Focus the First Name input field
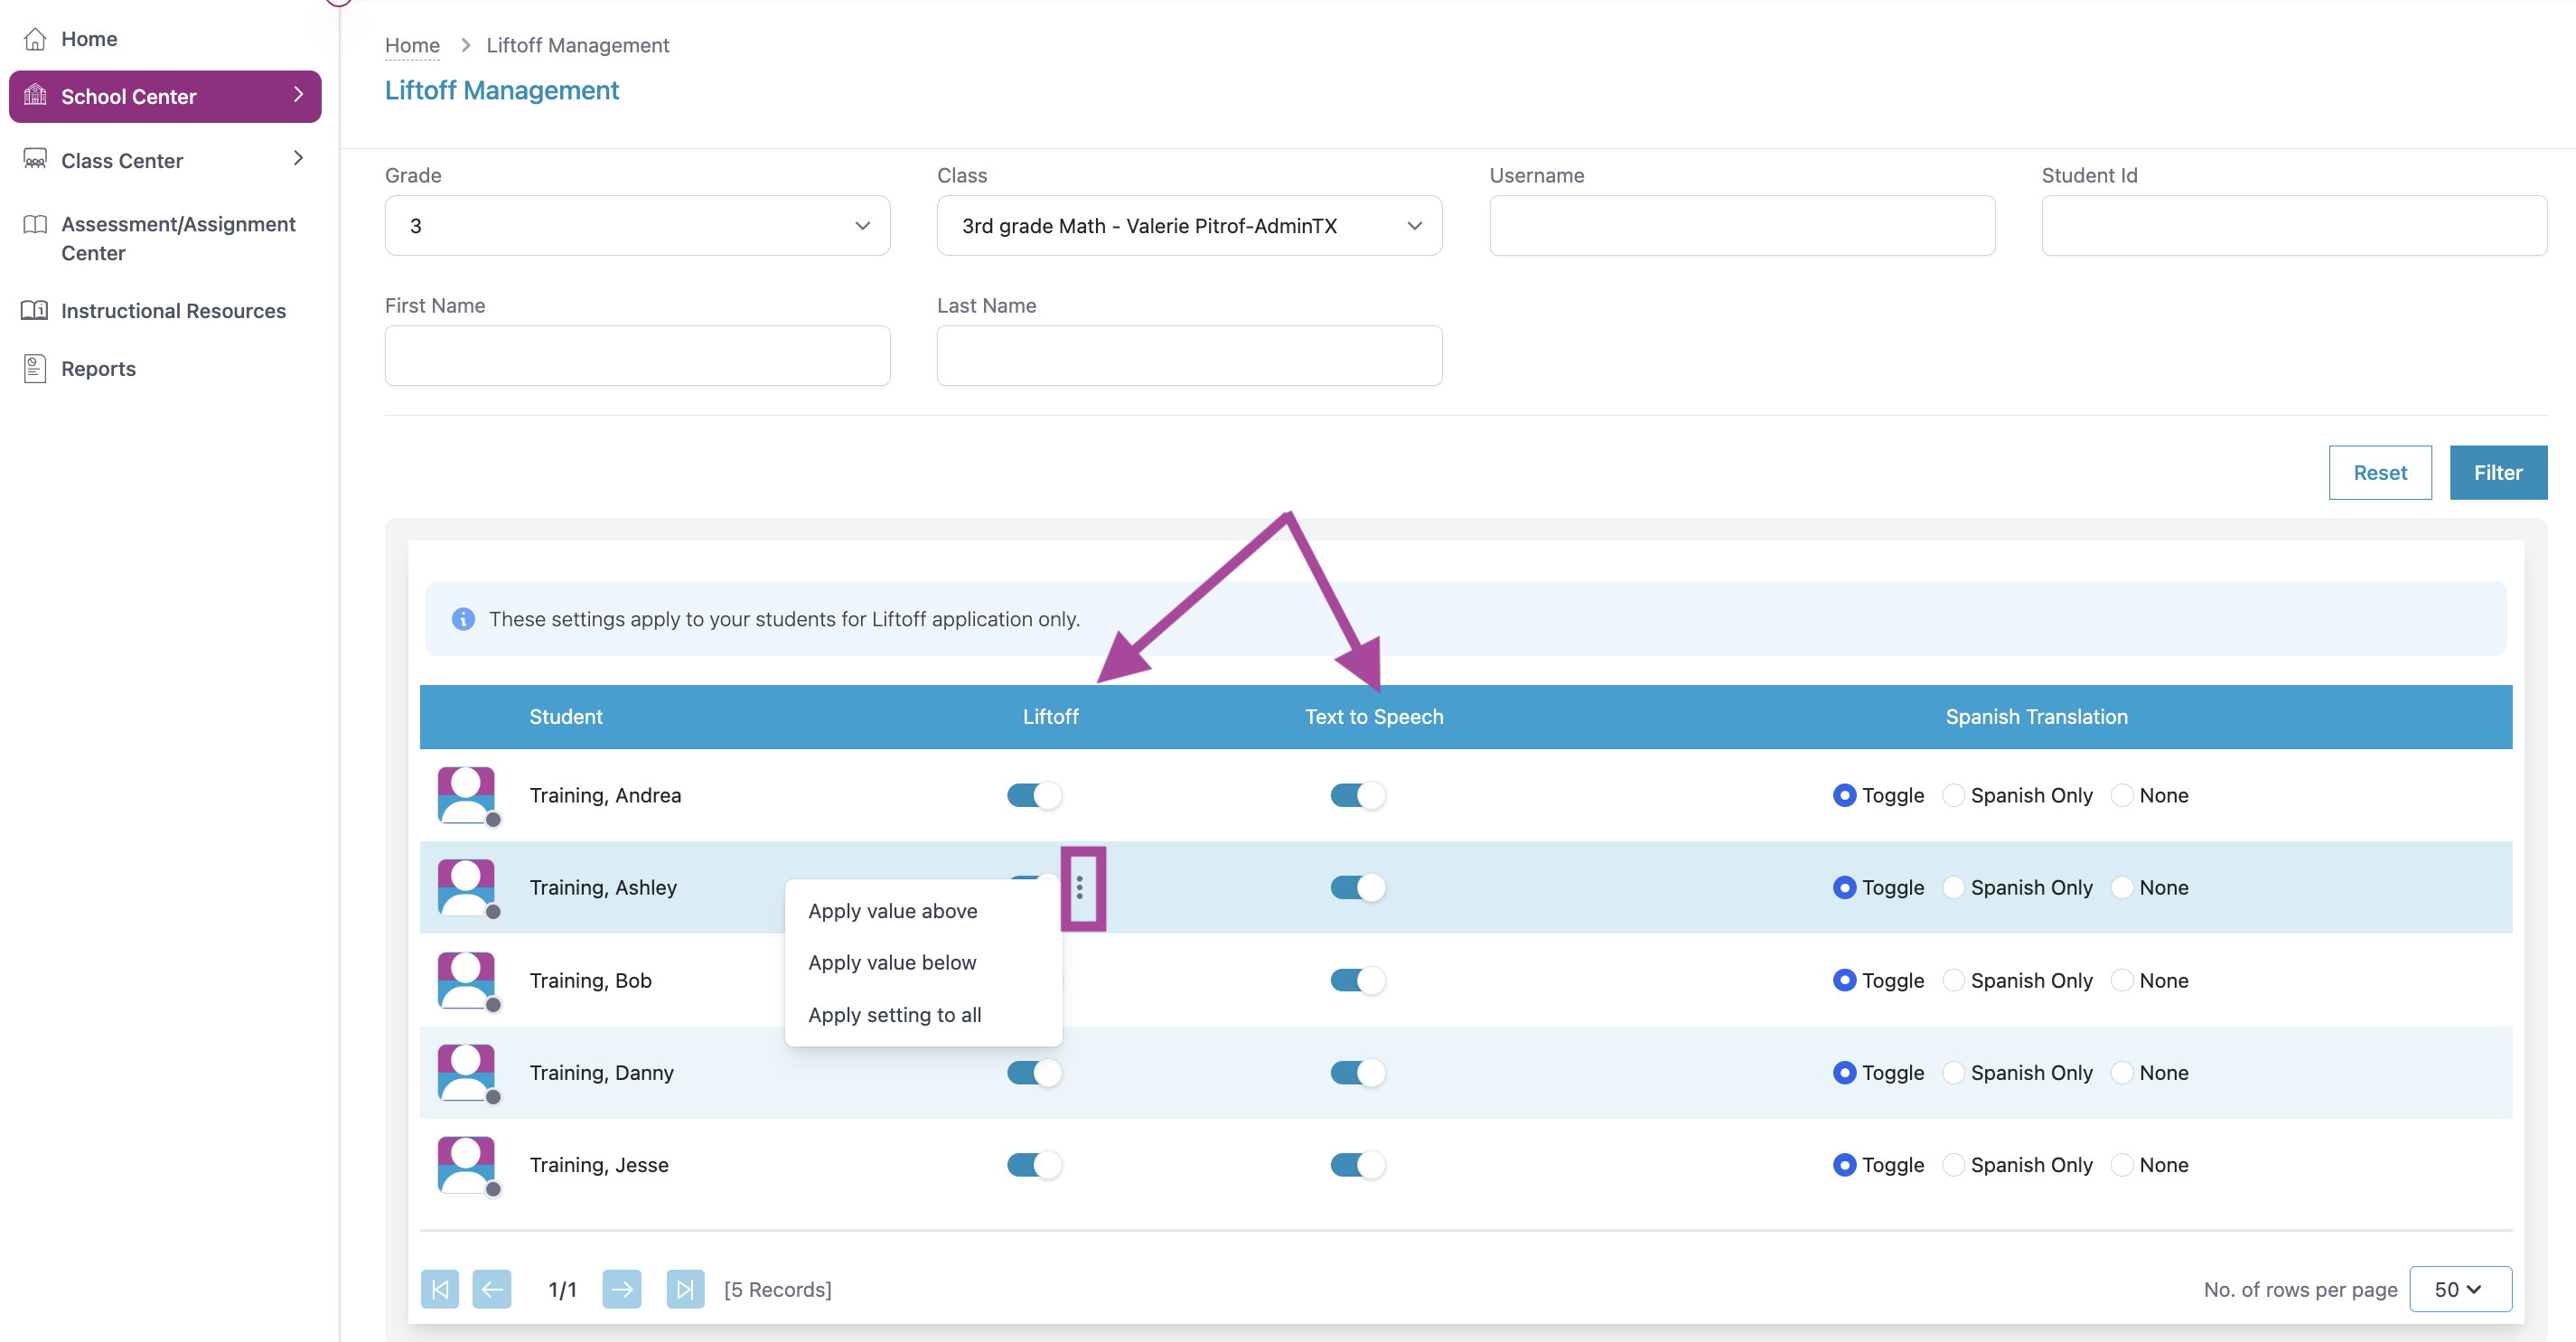This screenshot has width=2576, height=1342. pyautogui.click(x=637, y=355)
